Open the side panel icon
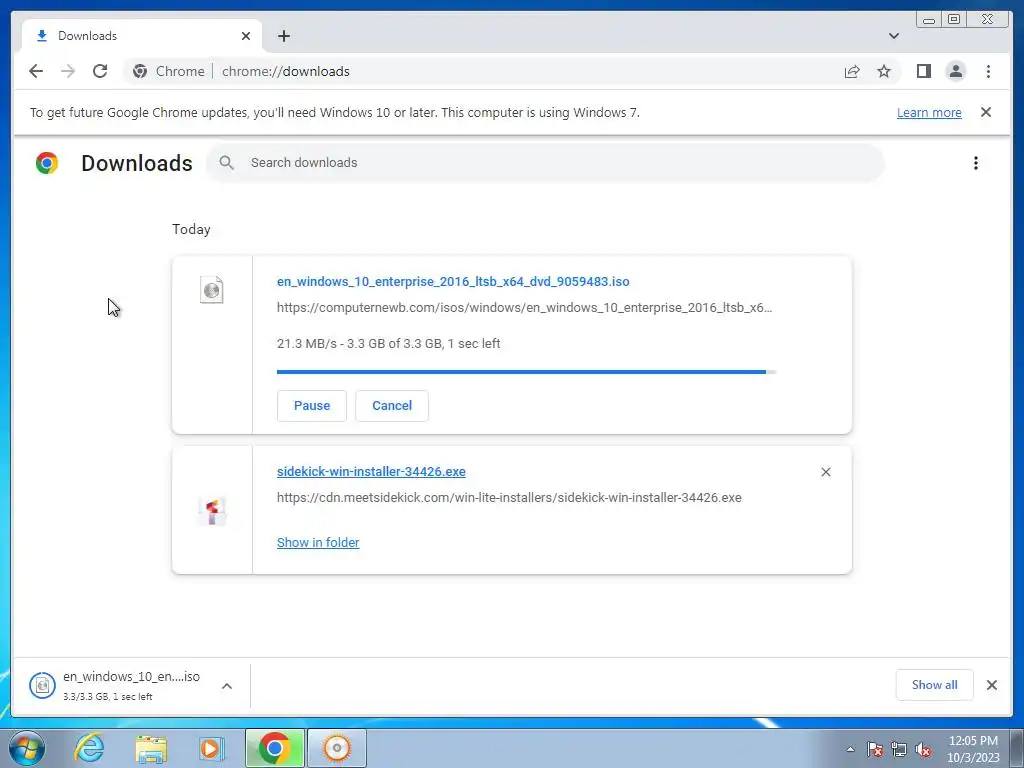Screen dimensions: 1024x768 tap(923, 71)
